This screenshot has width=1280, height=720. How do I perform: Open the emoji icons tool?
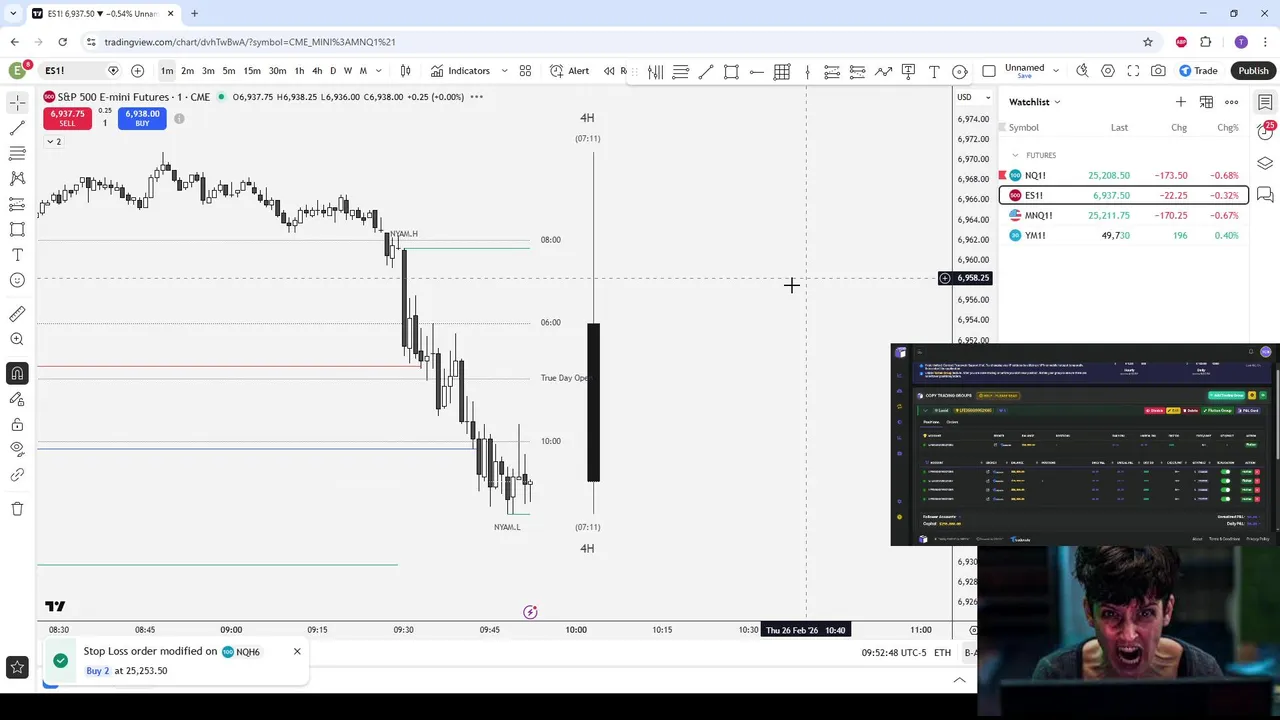point(17,280)
